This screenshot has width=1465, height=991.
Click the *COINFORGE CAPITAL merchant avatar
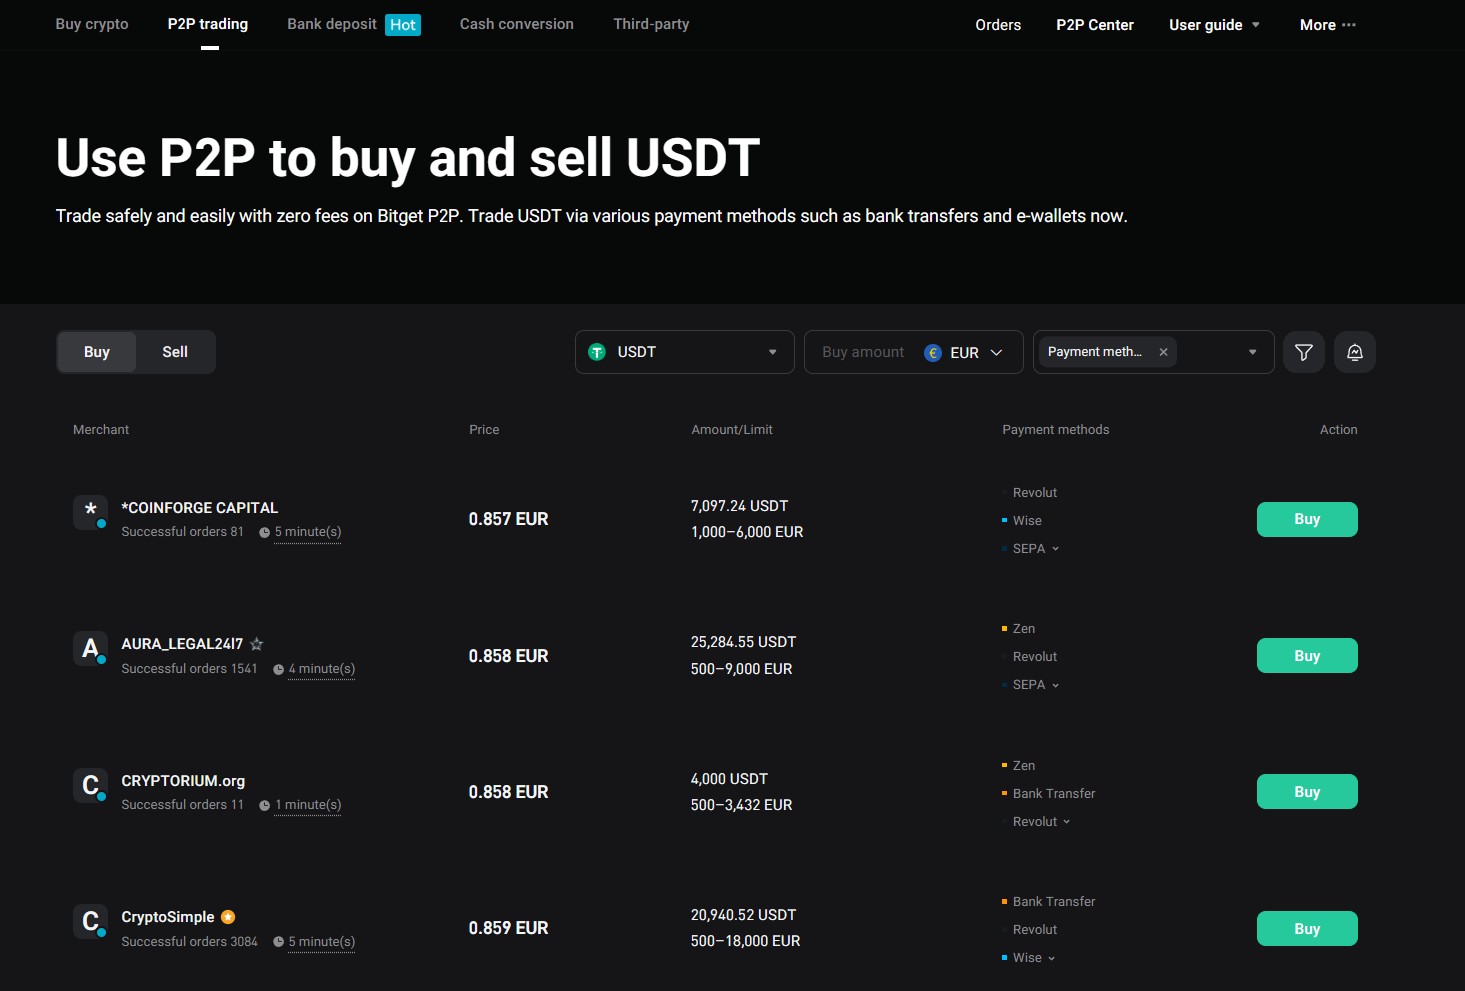coord(90,512)
